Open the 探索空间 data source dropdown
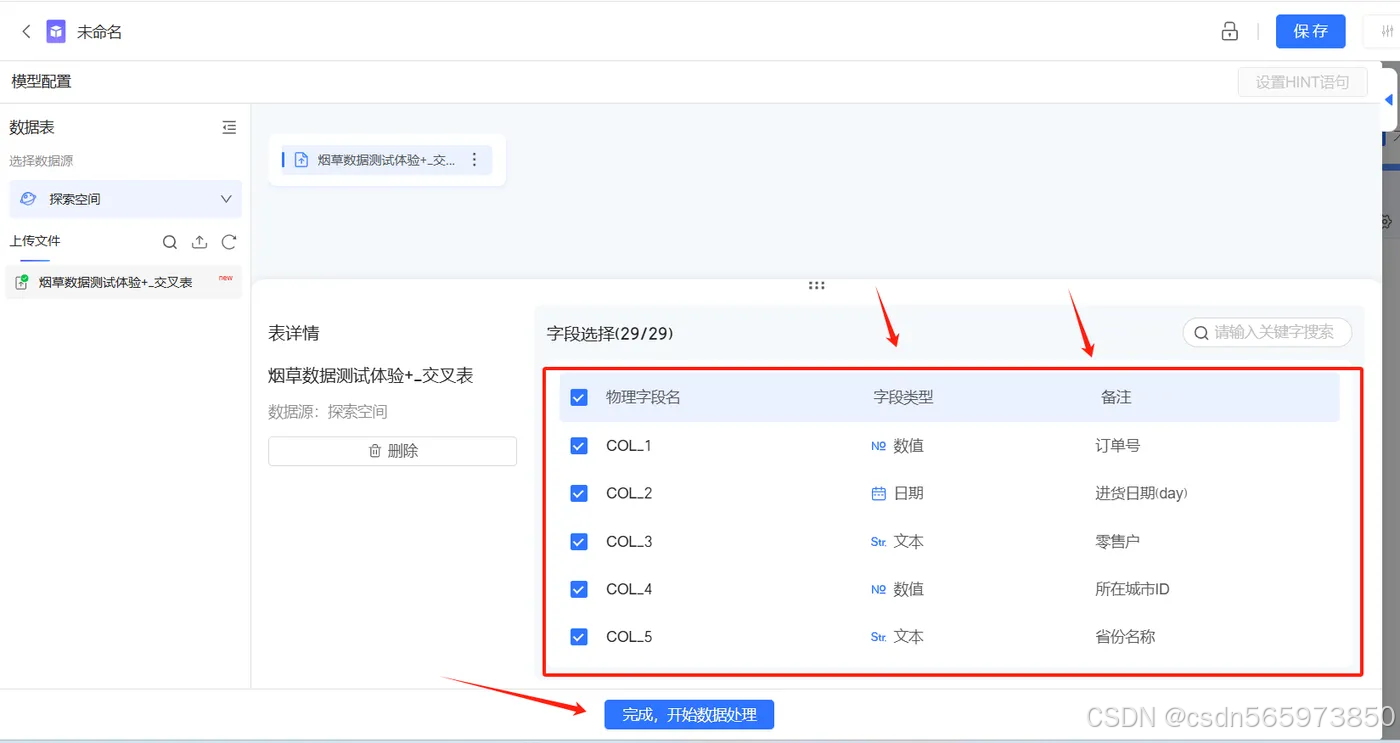 (x=125, y=199)
